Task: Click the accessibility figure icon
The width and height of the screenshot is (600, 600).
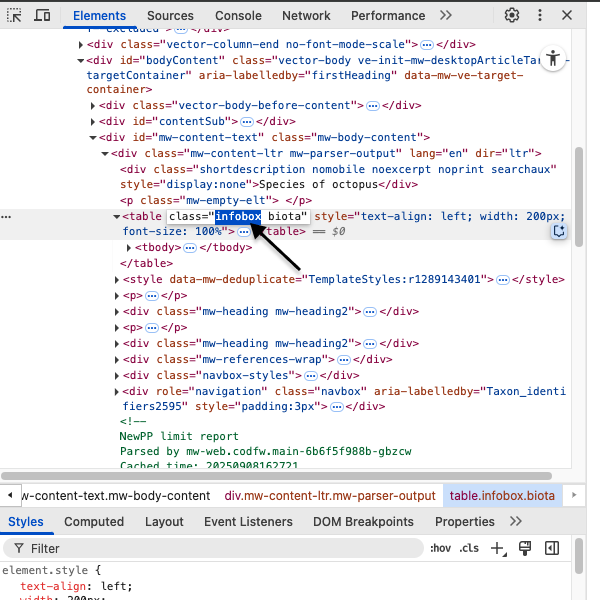Action: pyautogui.click(x=553, y=58)
